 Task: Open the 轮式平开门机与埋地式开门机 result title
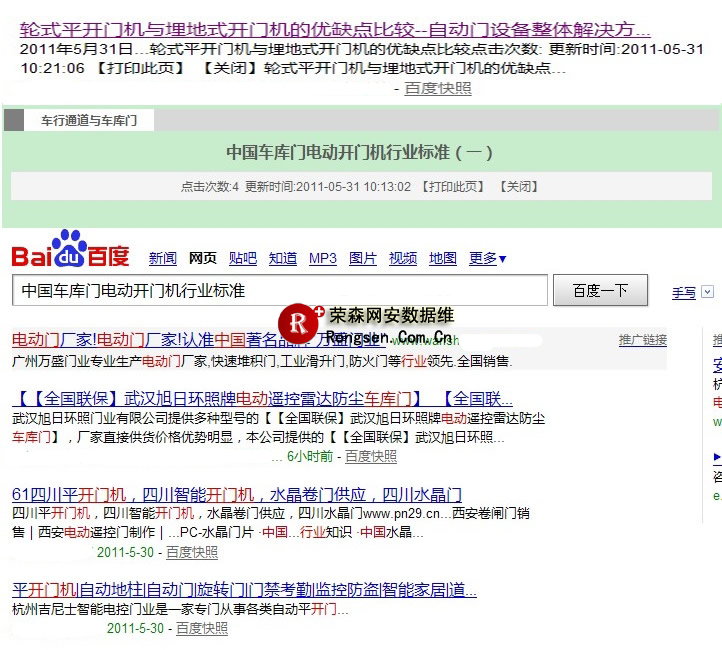pyautogui.click(x=335, y=29)
